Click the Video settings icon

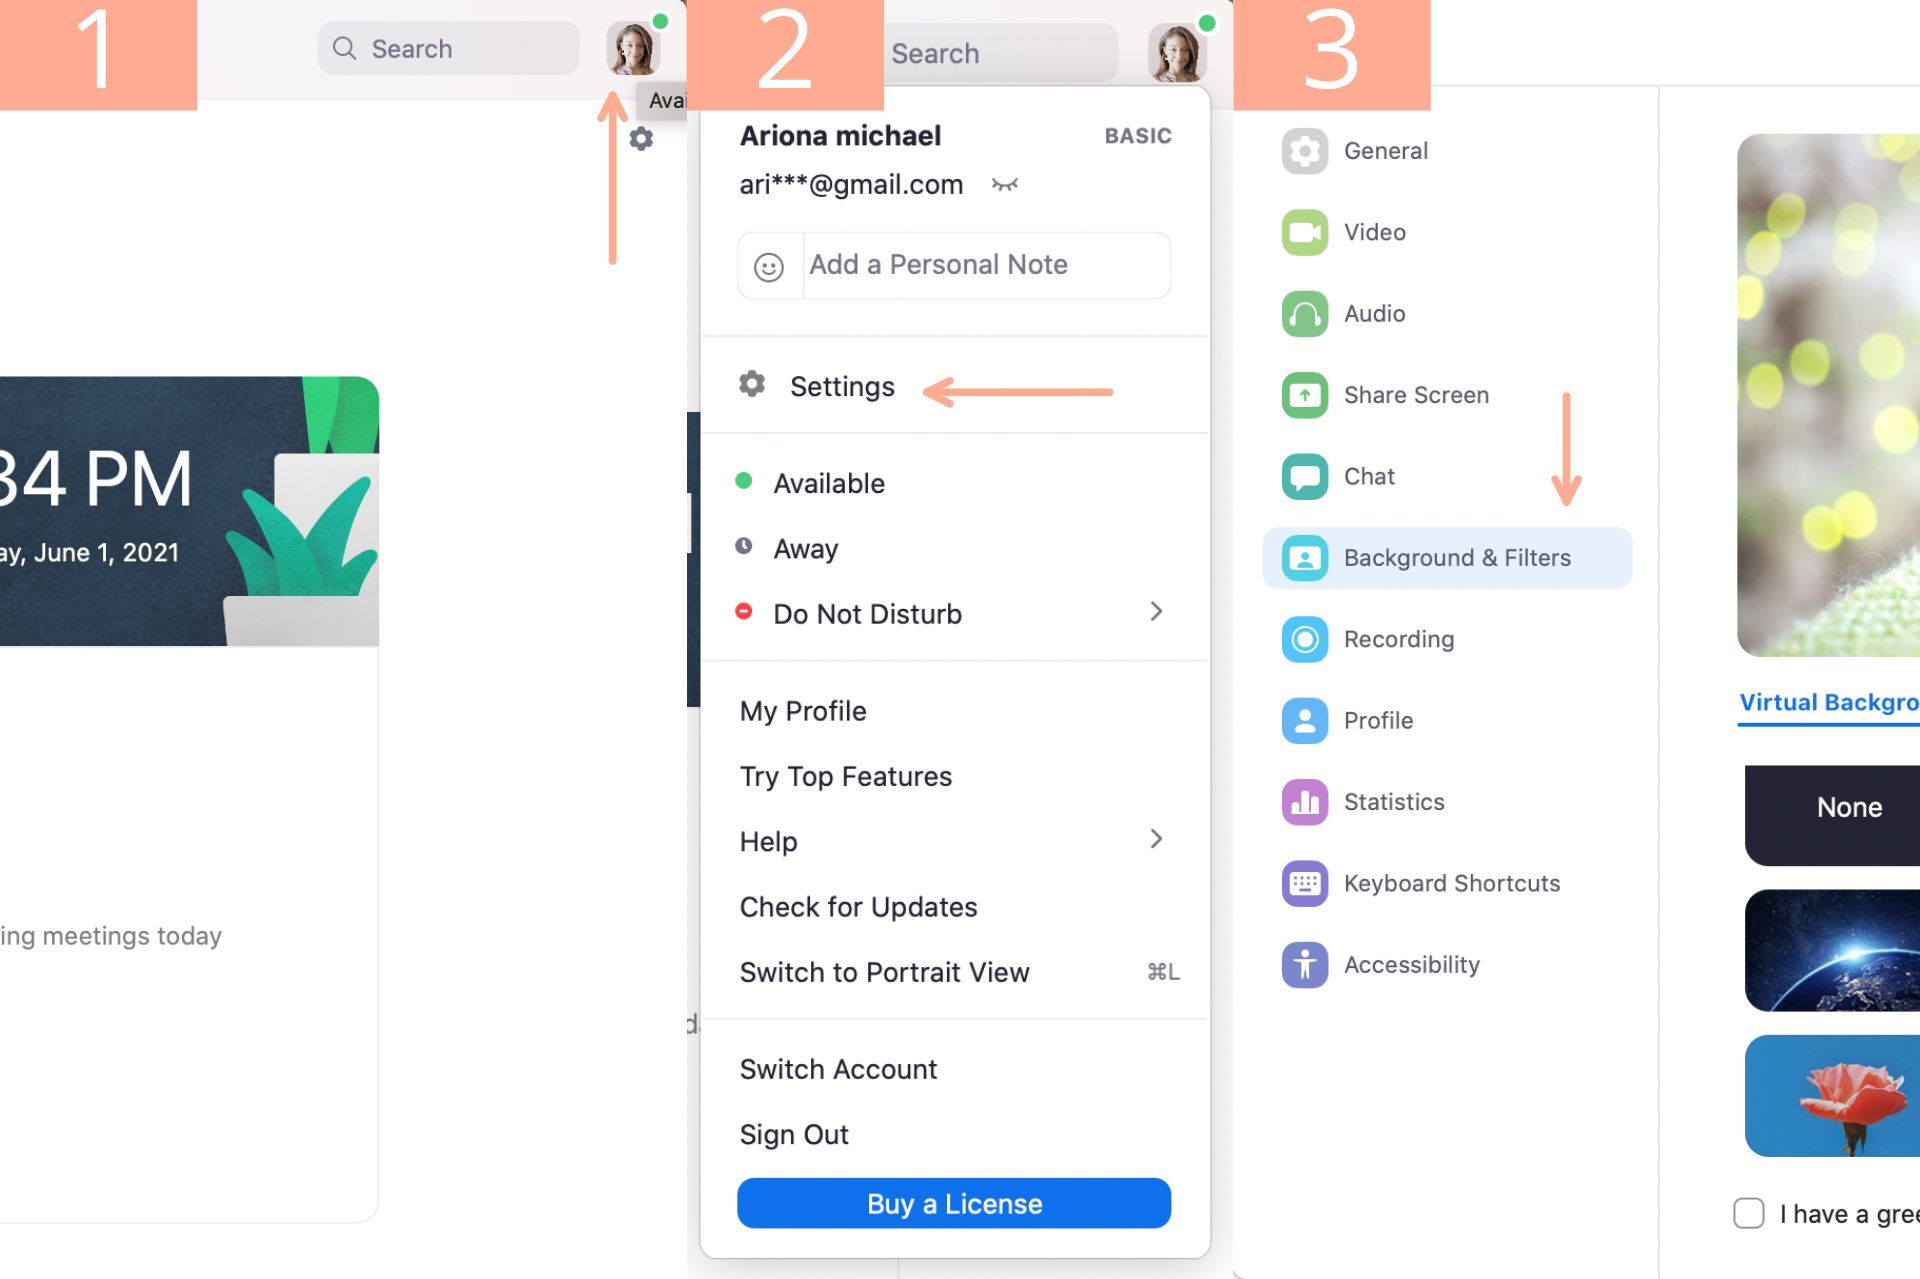coord(1303,231)
